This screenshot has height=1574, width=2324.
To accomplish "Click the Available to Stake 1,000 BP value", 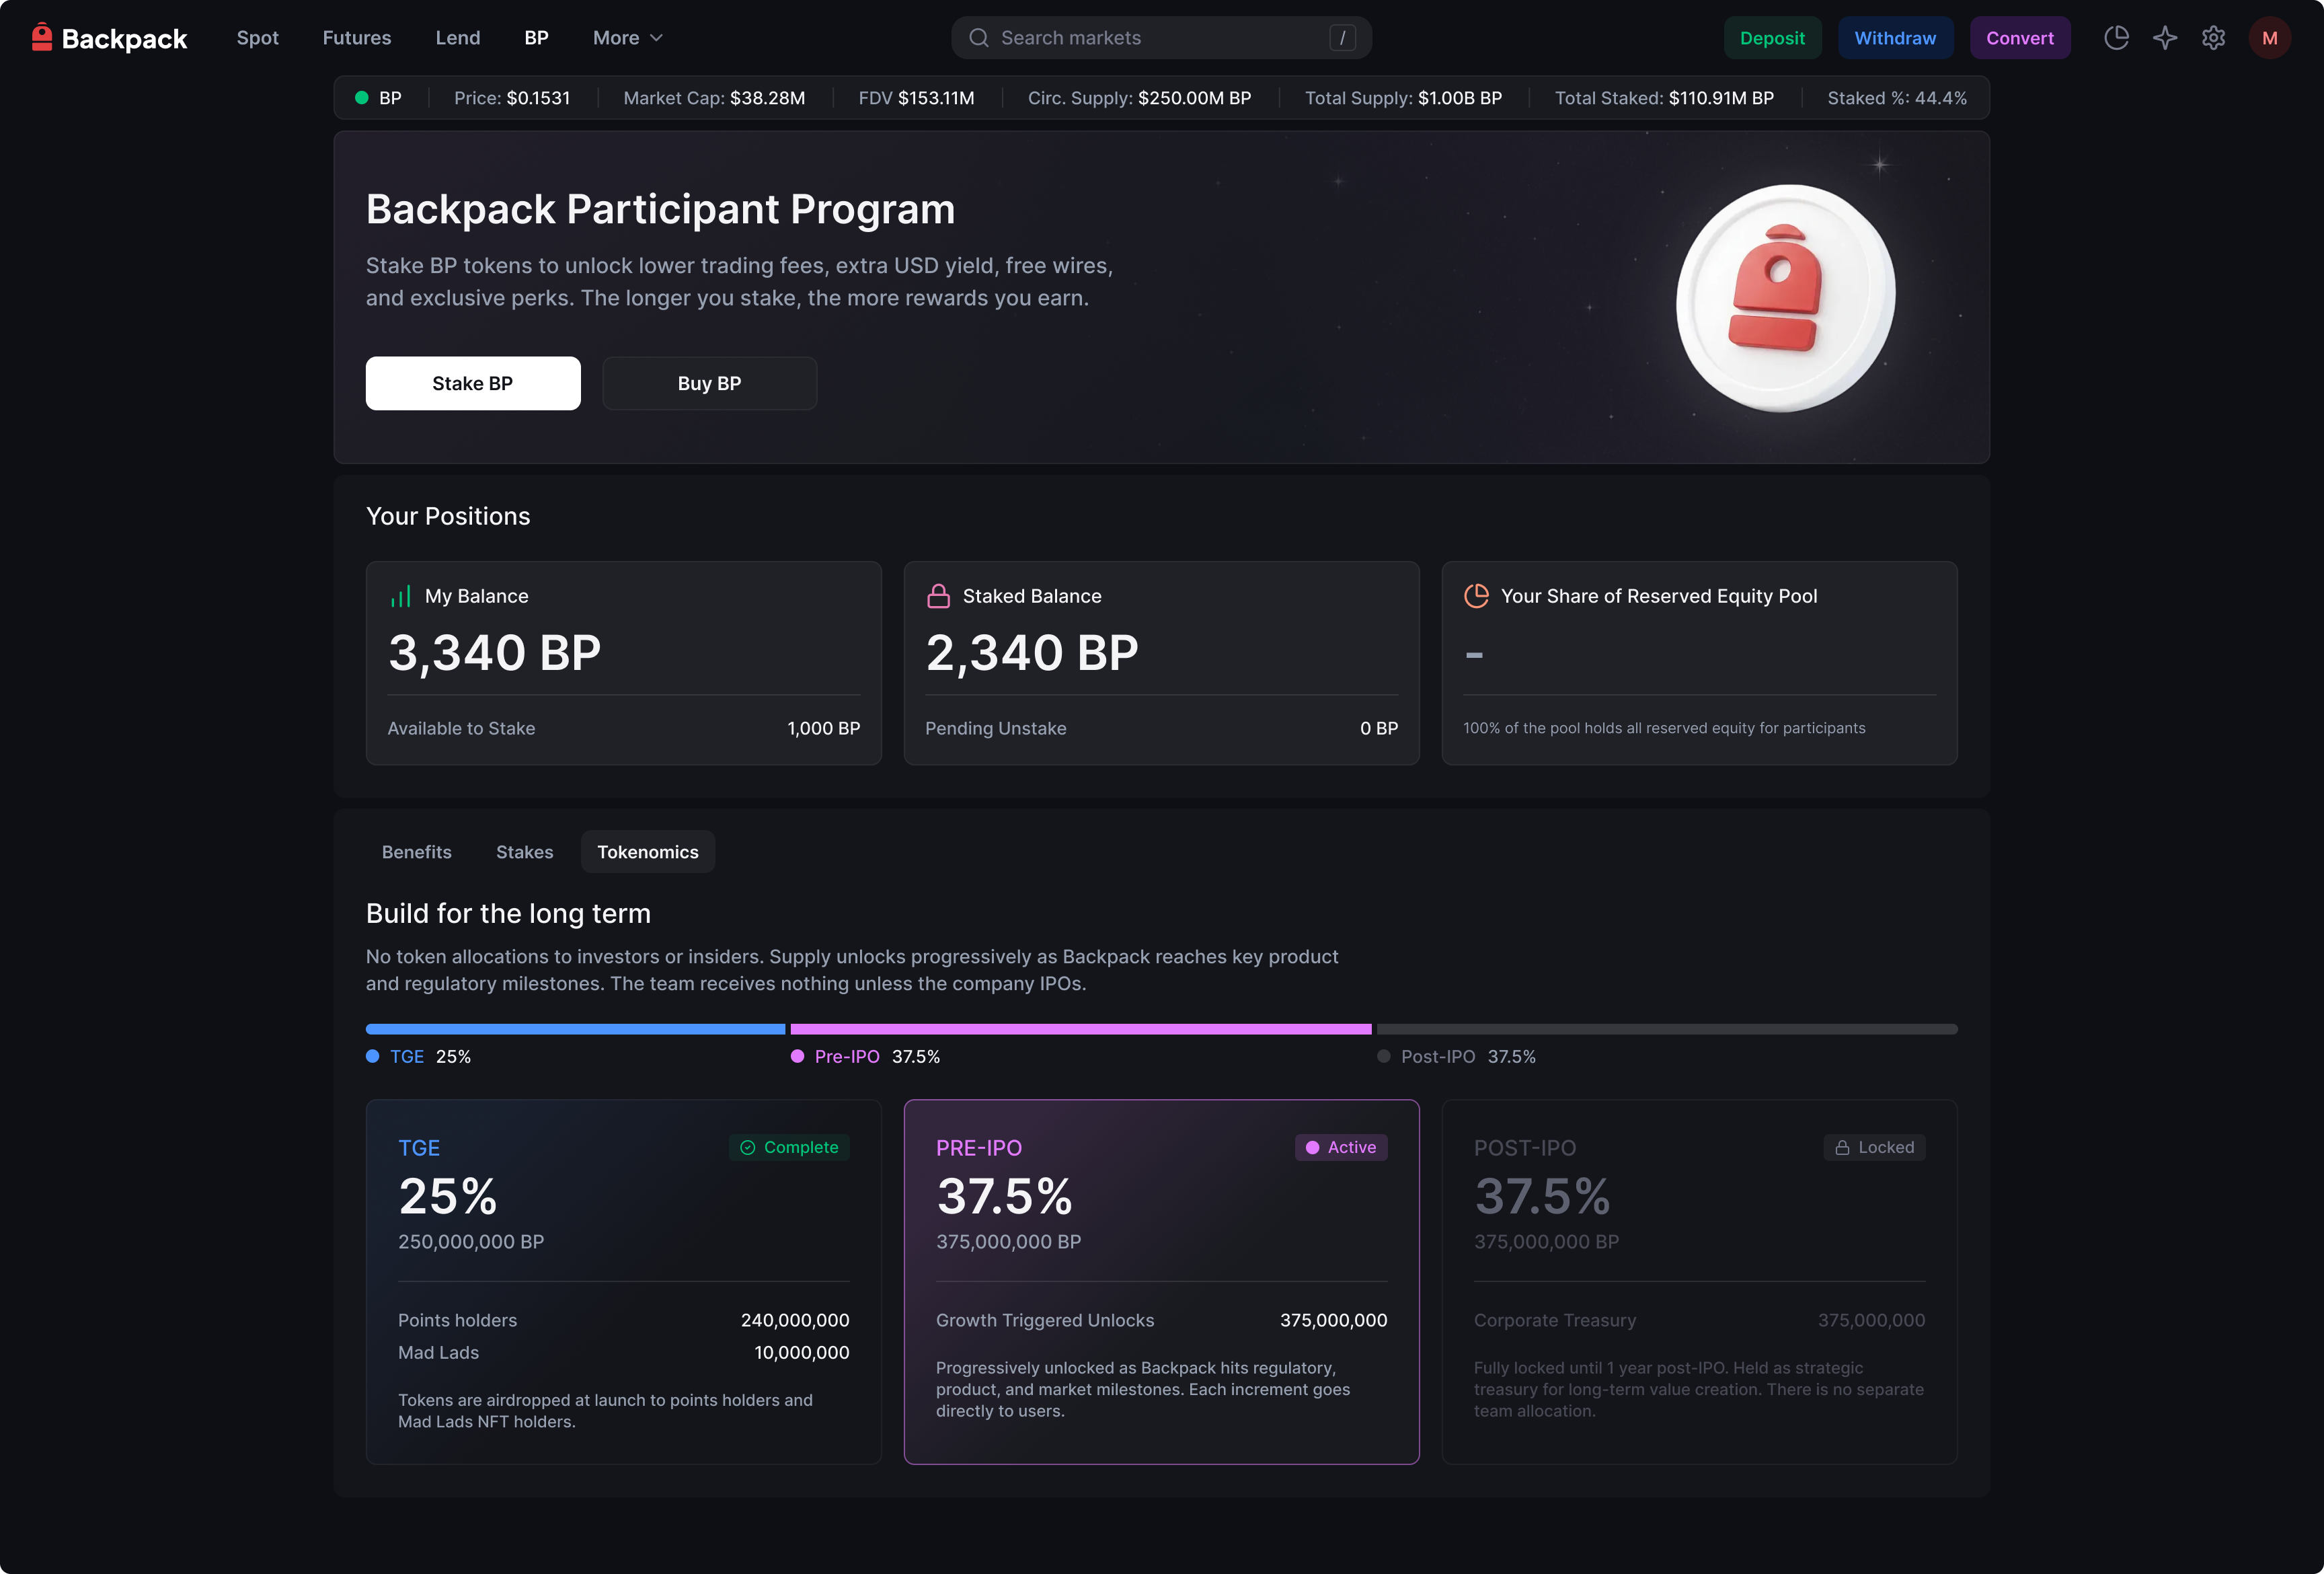I will pyautogui.click(x=823, y=728).
